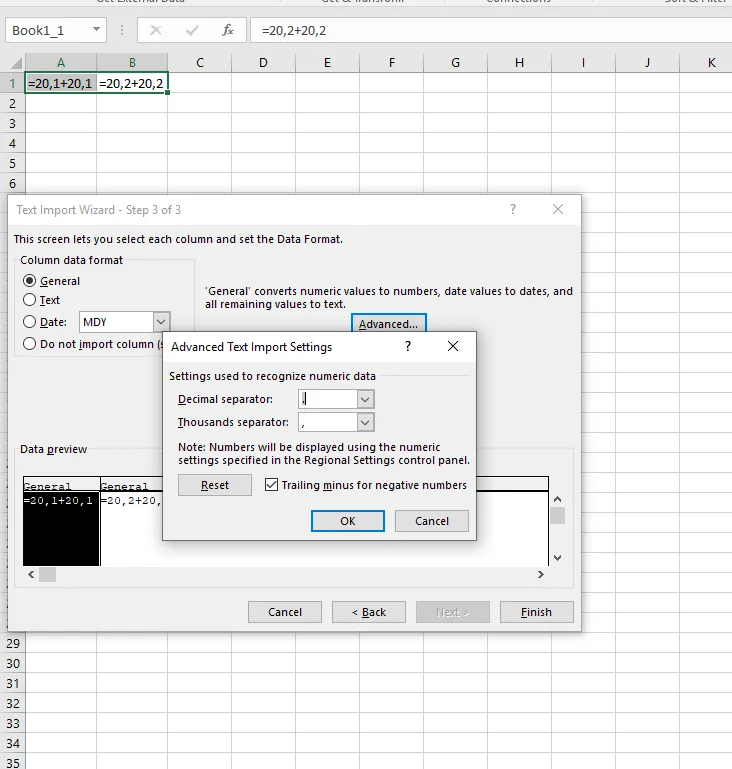
Task: Open the Date format MDY dropdown
Action: [x=161, y=322]
